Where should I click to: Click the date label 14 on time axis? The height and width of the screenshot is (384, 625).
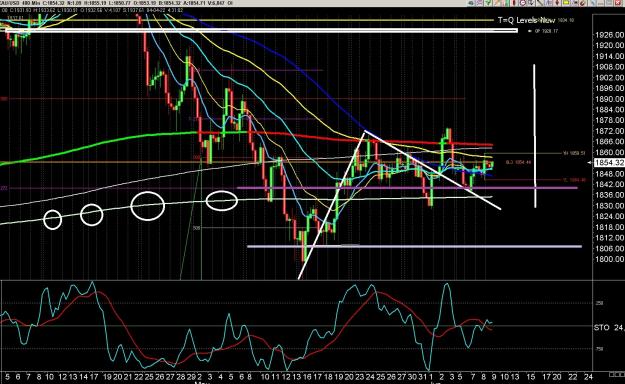click(x=83, y=377)
